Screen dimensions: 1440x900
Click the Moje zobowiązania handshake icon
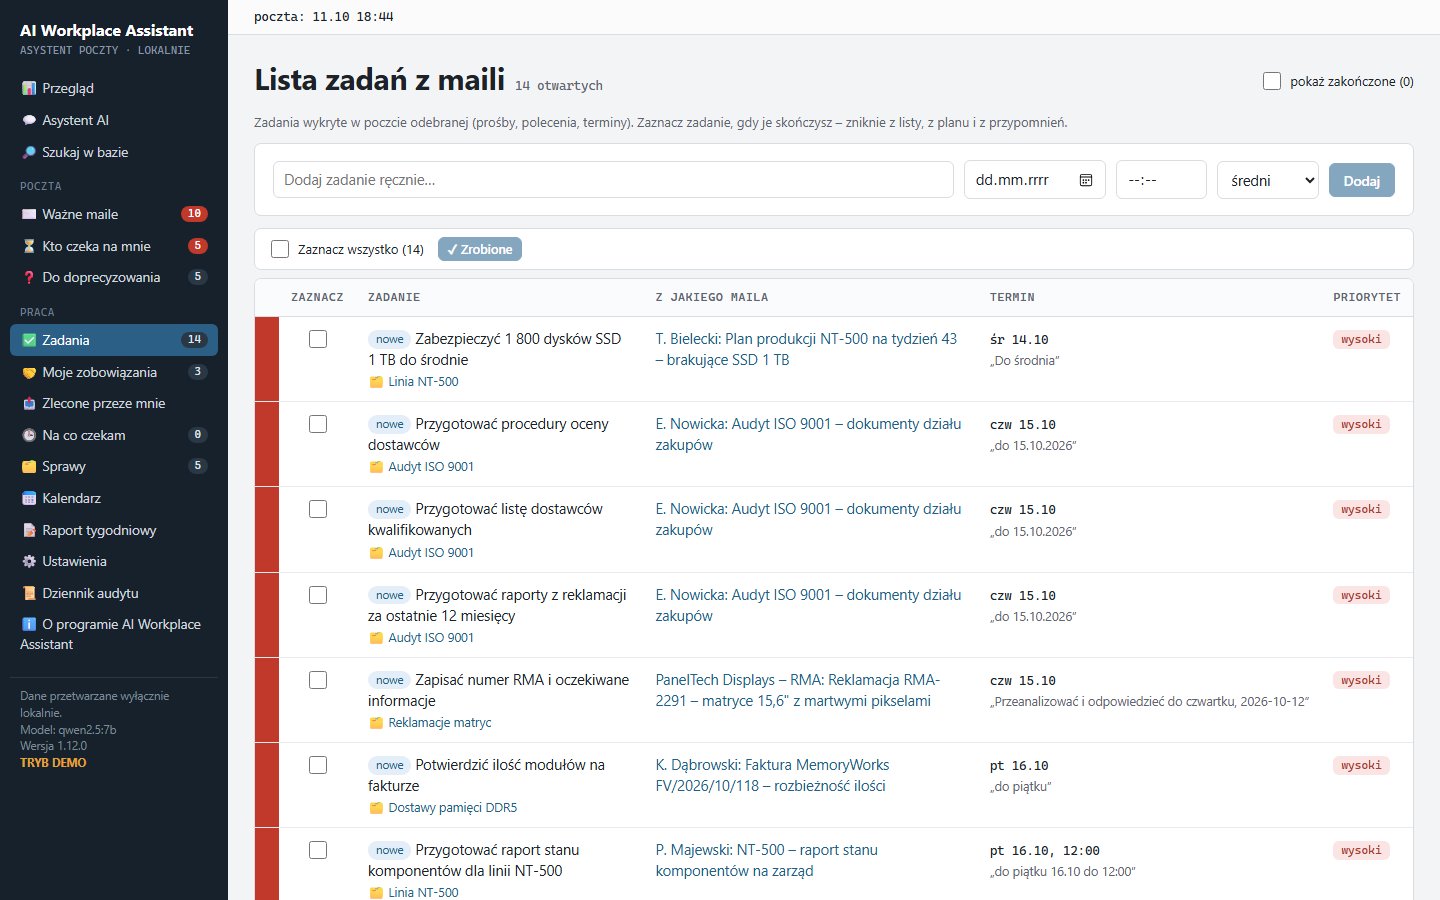click(x=29, y=373)
